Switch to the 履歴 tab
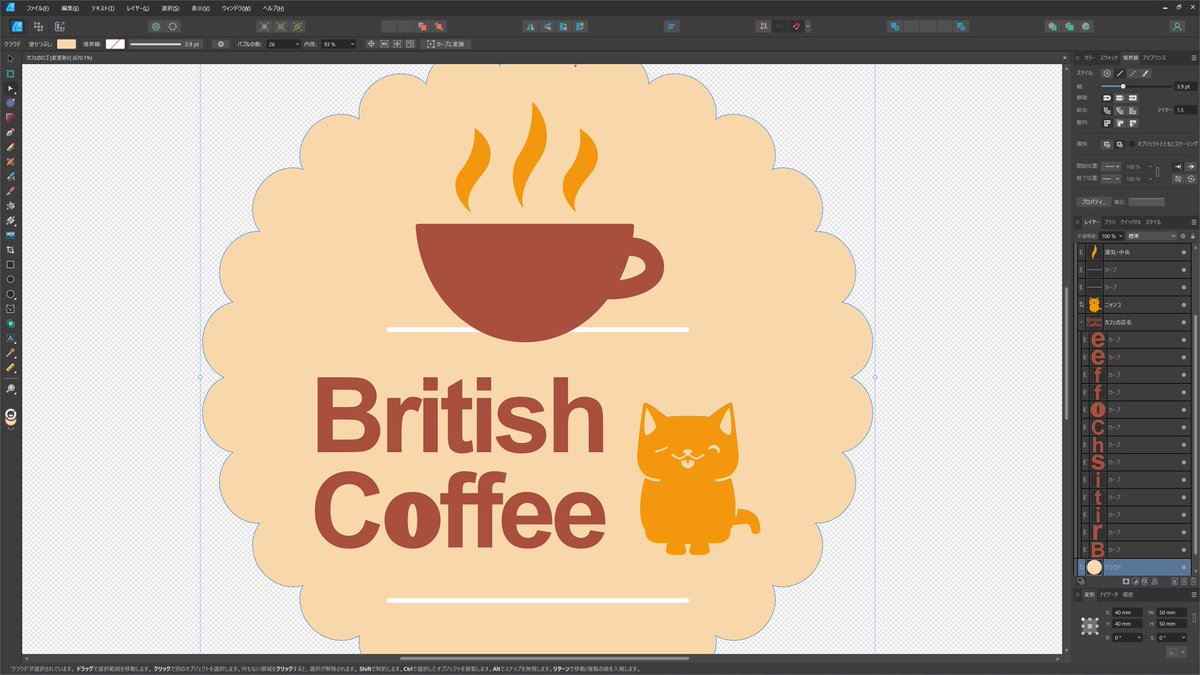Image resolution: width=1200 pixels, height=675 pixels. coord(1128,595)
